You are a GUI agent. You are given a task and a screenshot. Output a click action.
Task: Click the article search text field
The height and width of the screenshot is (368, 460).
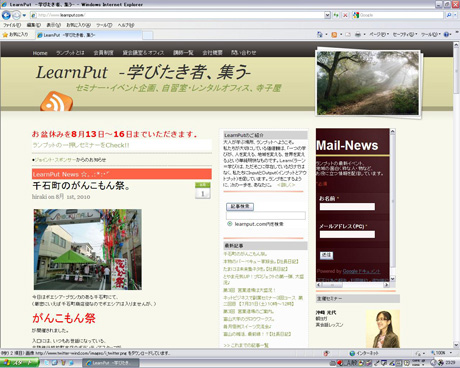[x=266, y=215]
